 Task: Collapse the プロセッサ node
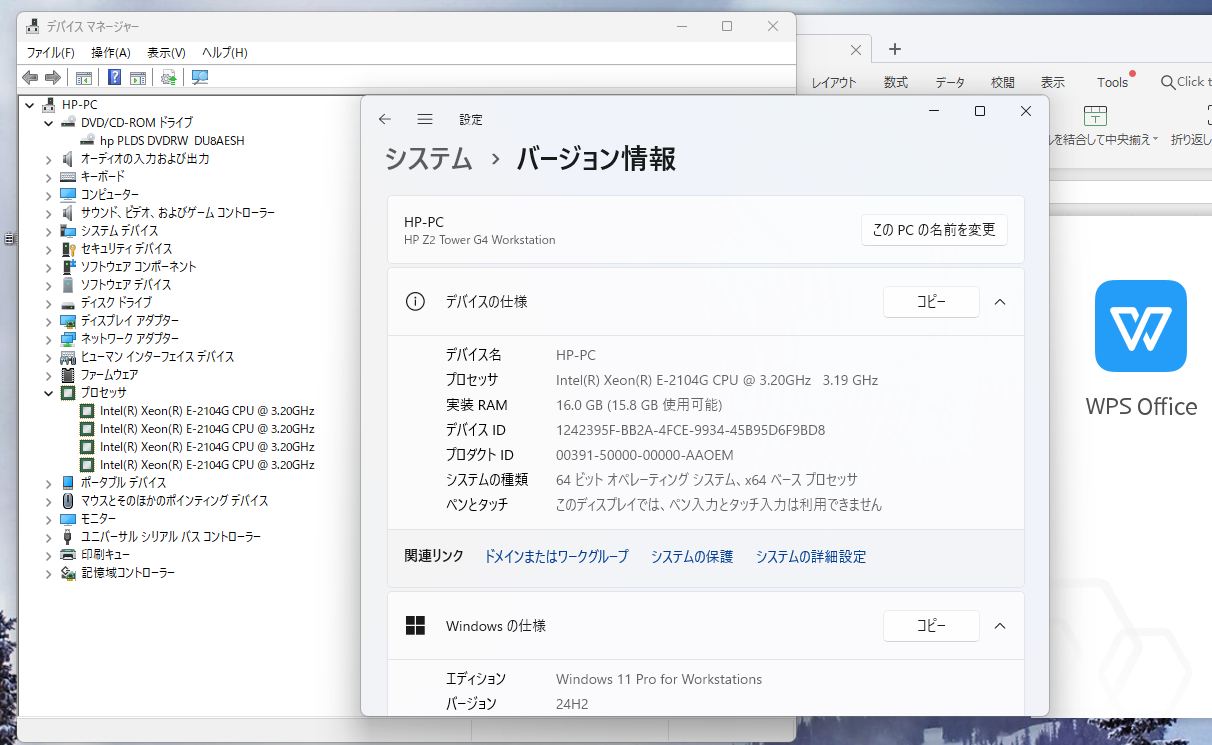point(48,392)
